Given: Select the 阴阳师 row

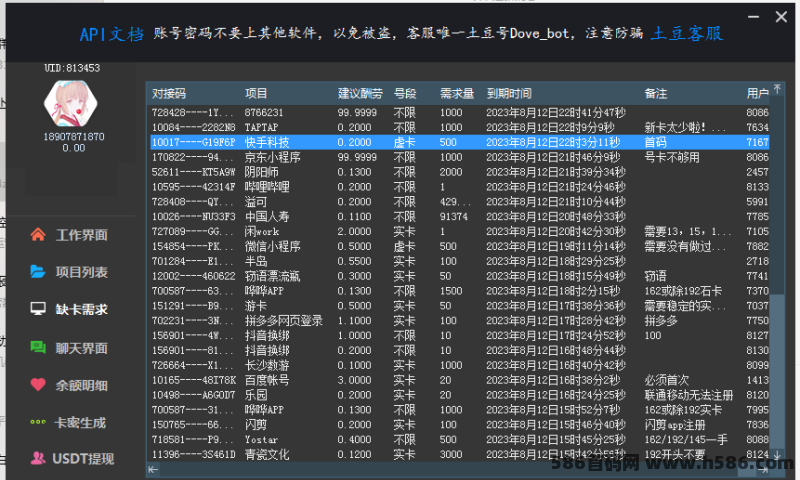Looking at the screenshot, I should click(x=460, y=172).
